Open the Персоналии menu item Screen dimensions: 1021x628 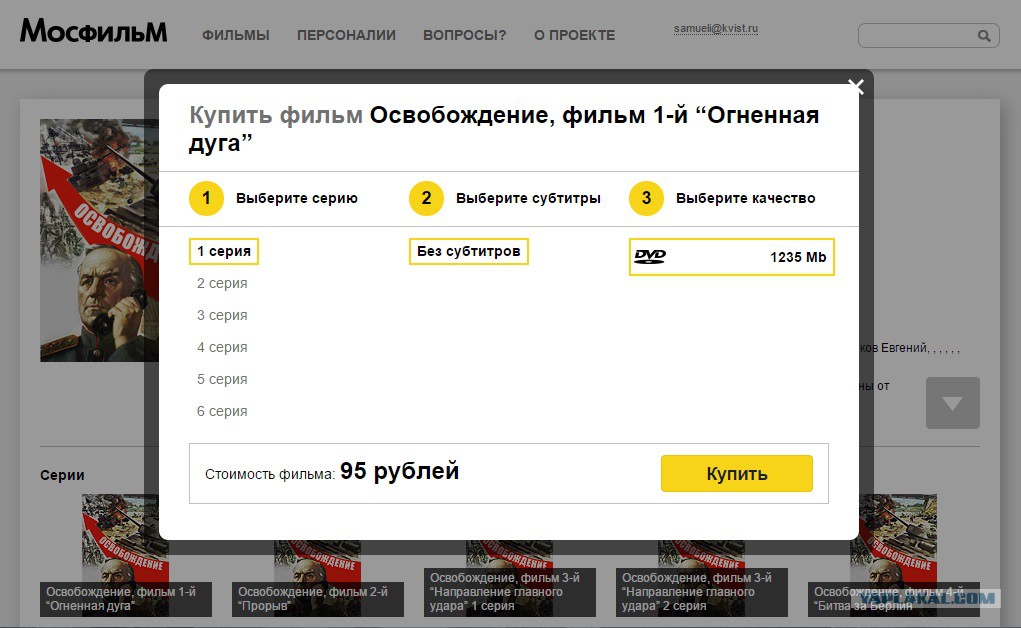pyautogui.click(x=346, y=36)
